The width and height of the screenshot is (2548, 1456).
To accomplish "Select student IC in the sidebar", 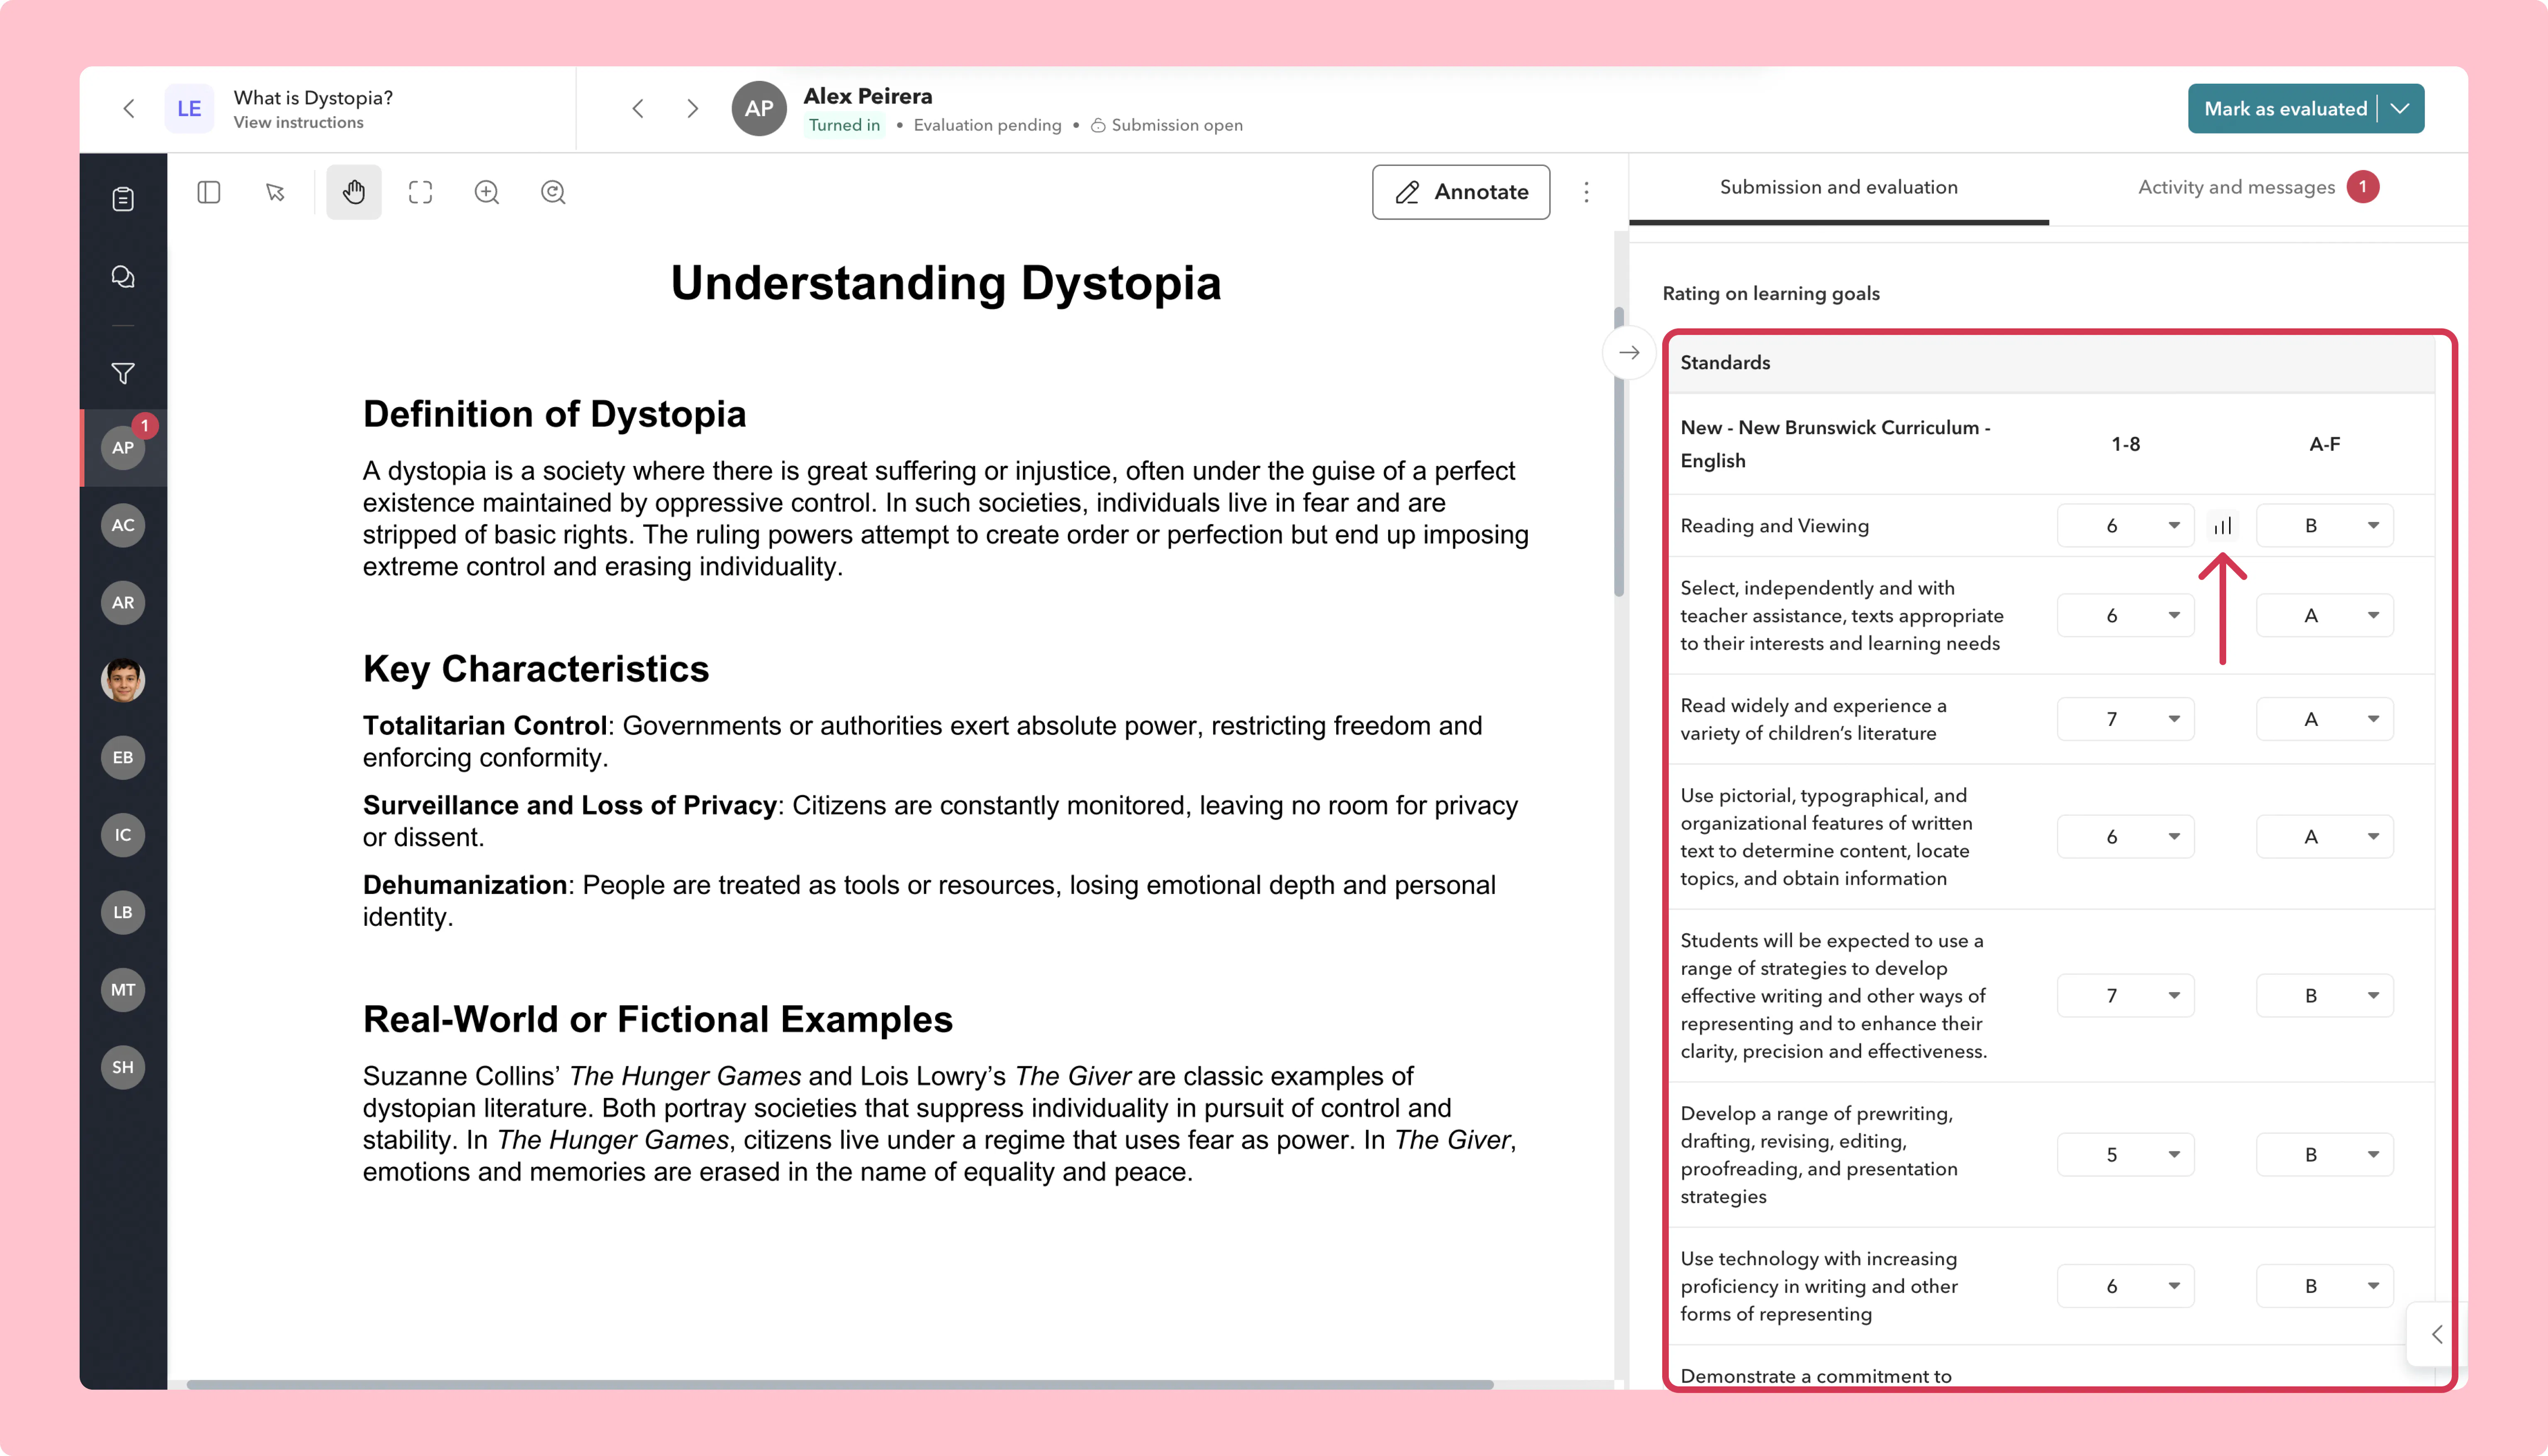I will pyautogui.click(x=123, y=835).
